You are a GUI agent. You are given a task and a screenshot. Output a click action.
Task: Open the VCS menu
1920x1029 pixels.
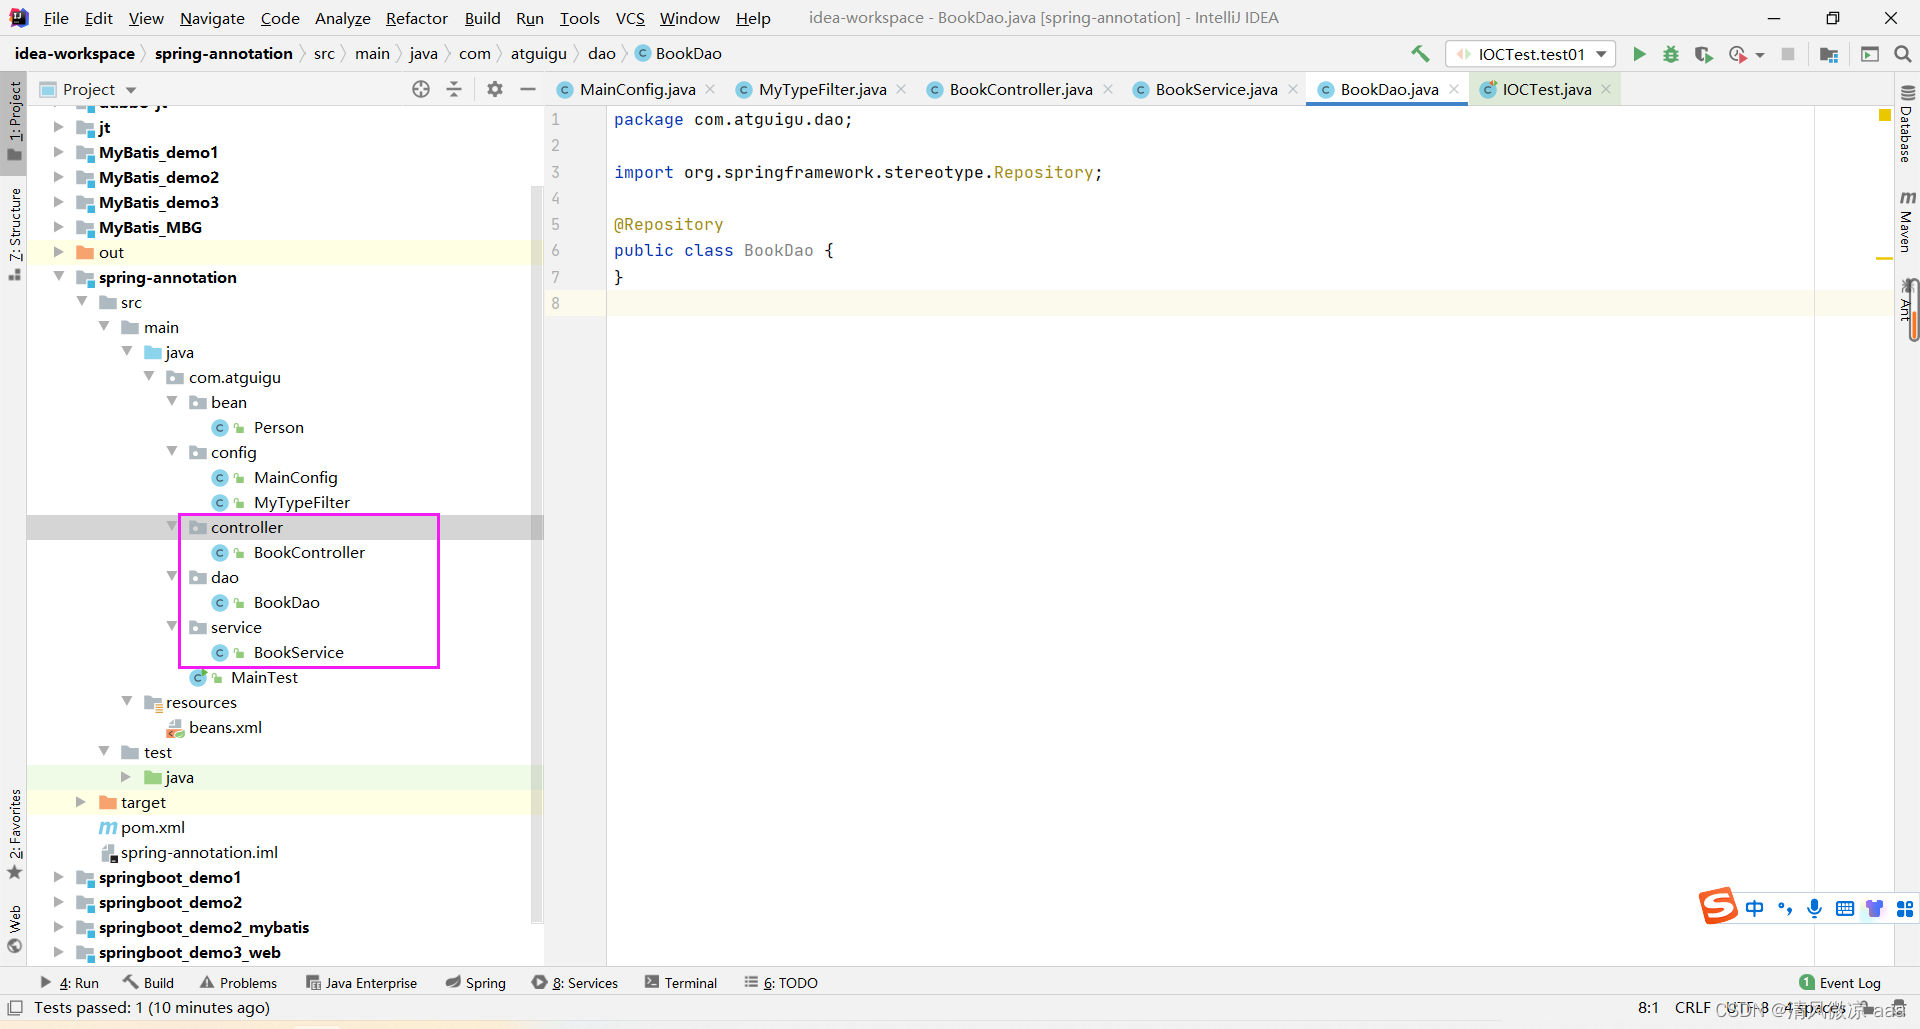click(x=630, y=18)
